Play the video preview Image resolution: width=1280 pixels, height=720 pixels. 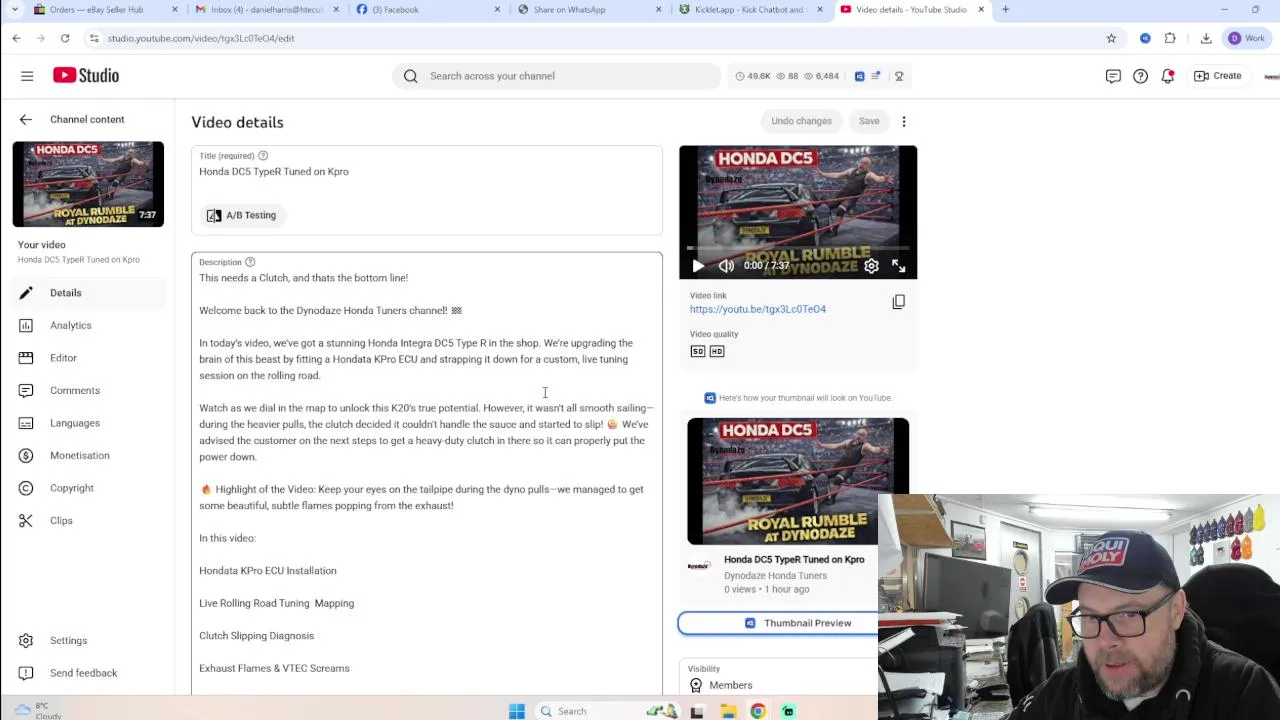698,266
